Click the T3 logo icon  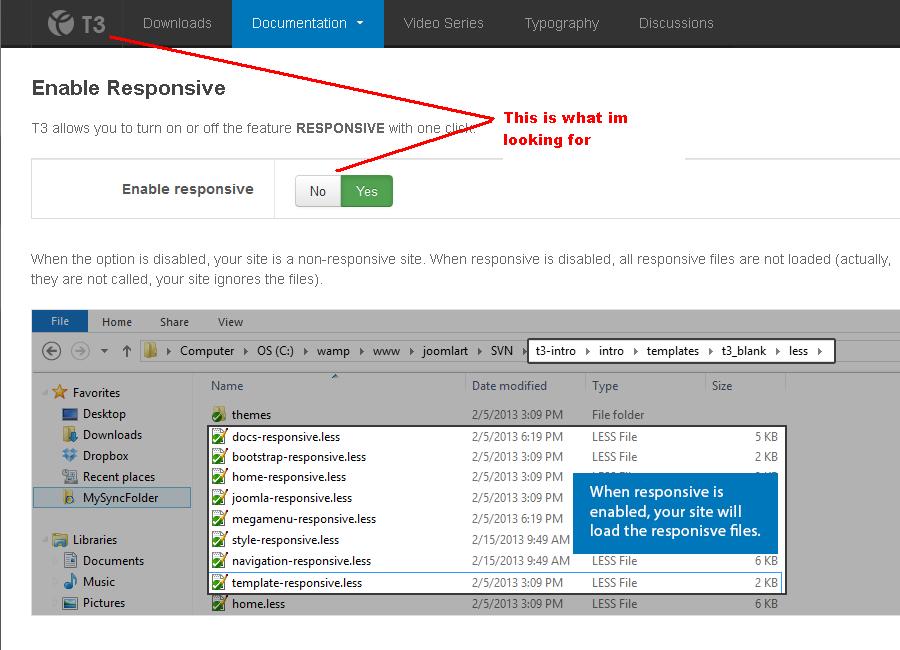(61, 24)
